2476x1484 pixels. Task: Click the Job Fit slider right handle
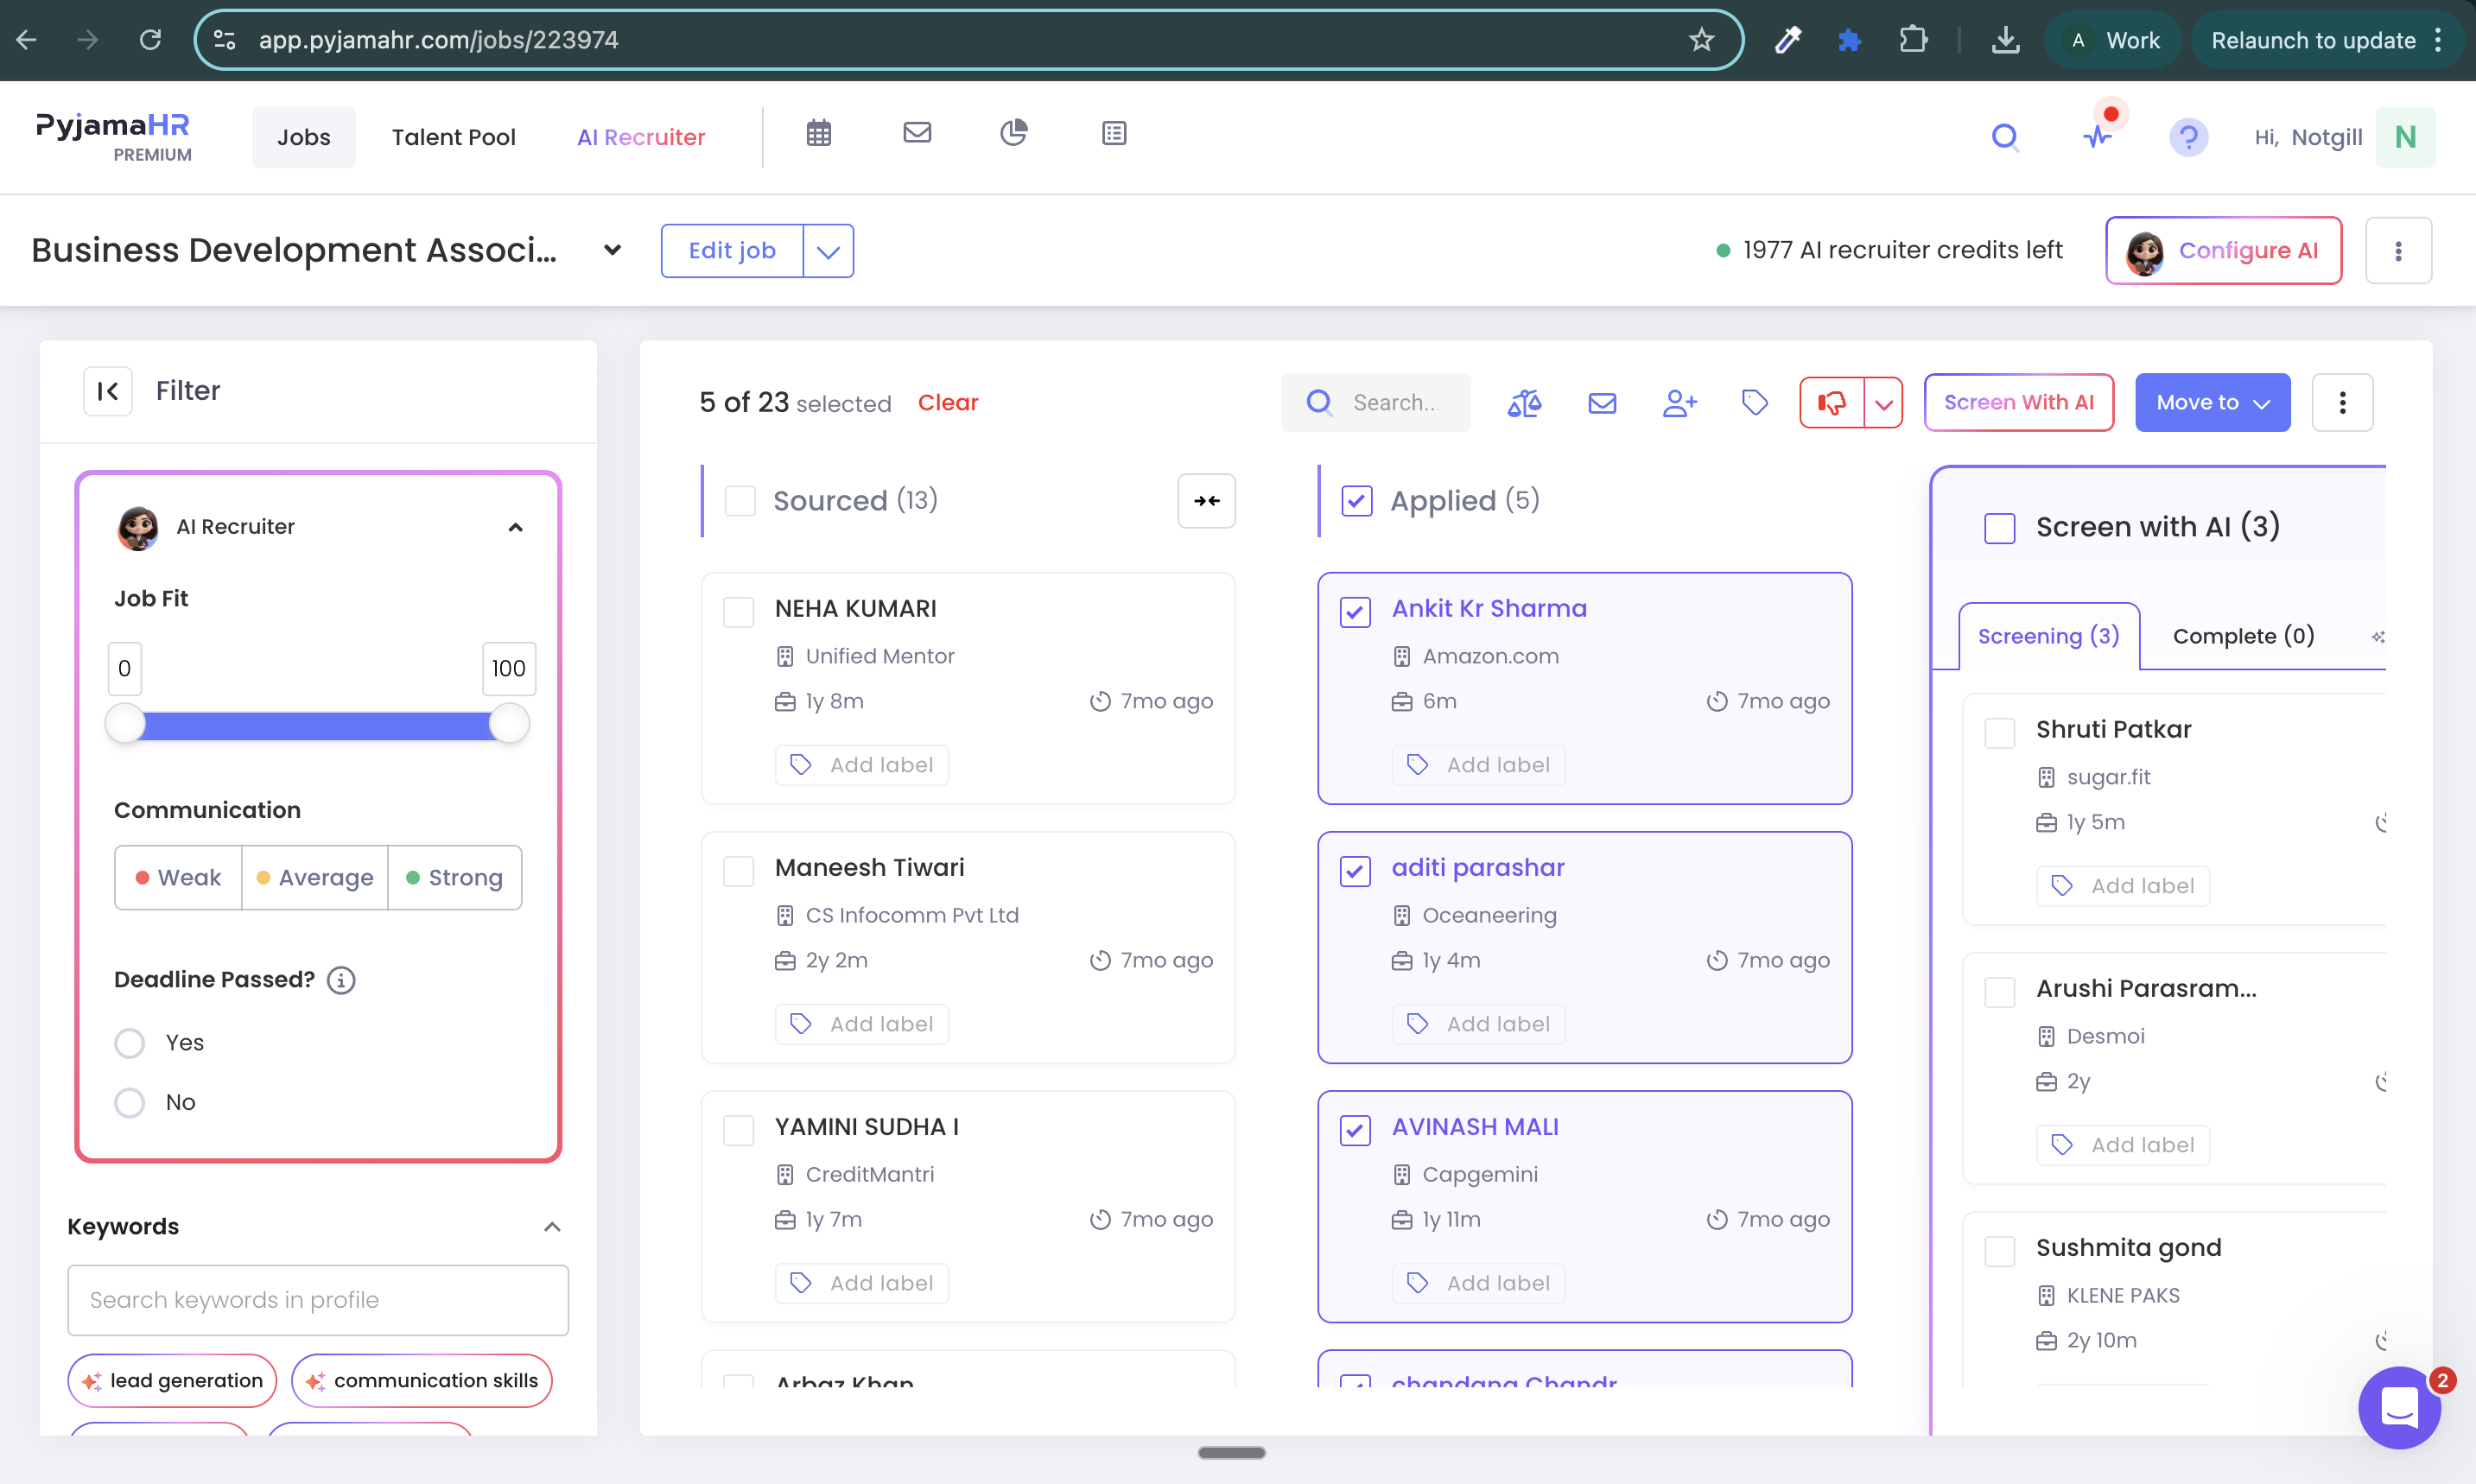509,724
